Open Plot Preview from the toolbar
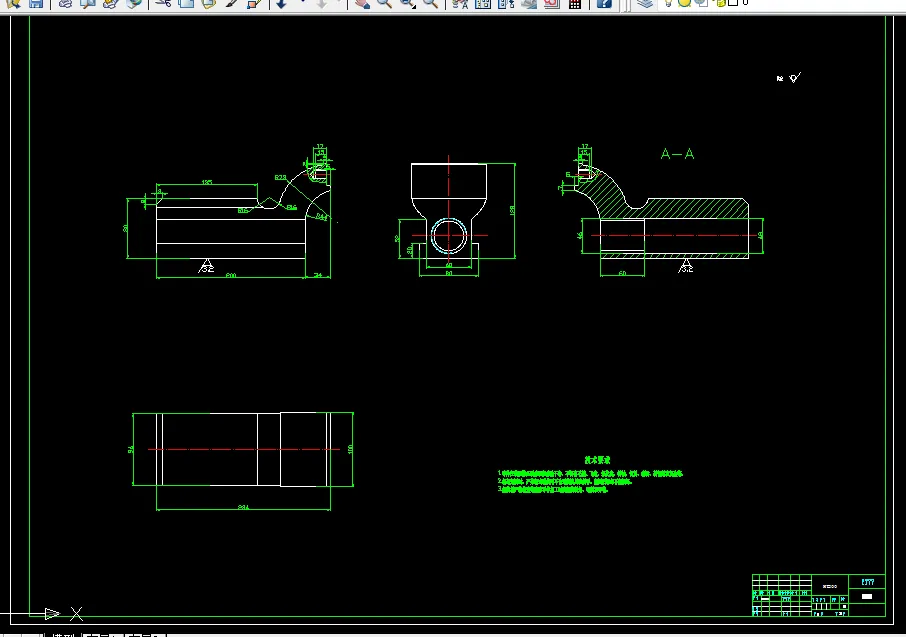 [x=88, y=3]
